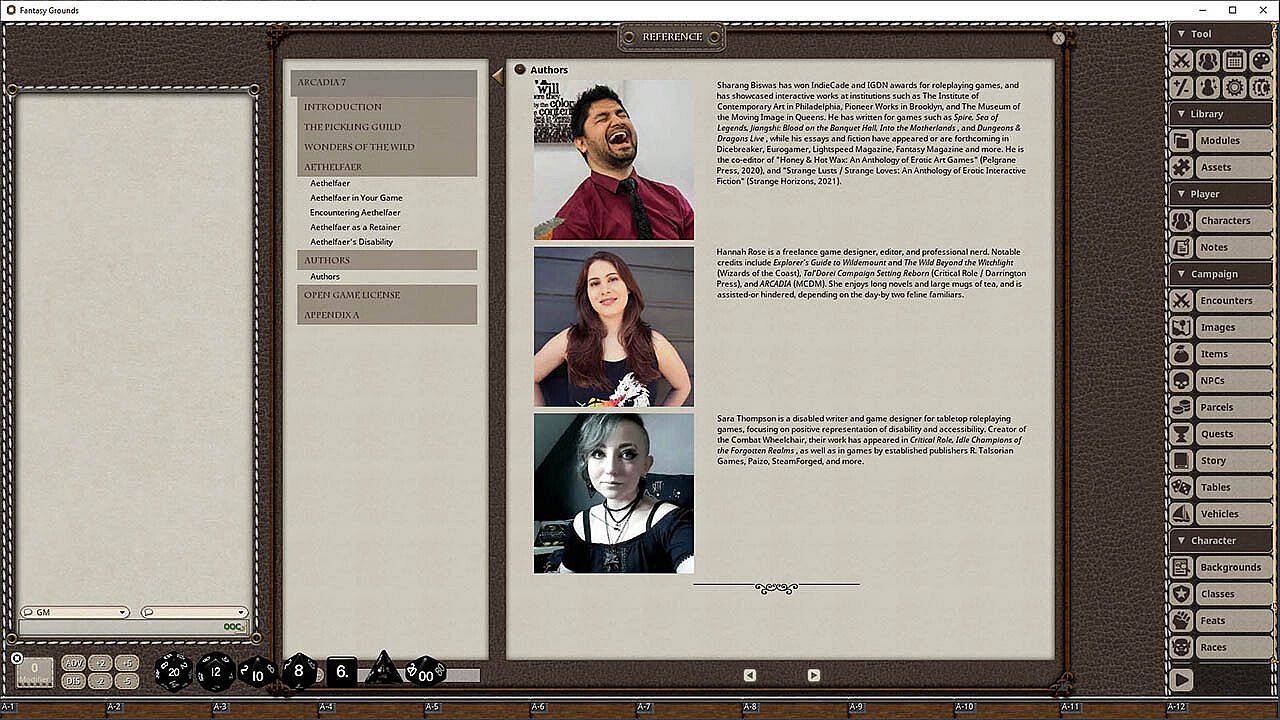Toggle the DIS disadvantage button
This screenshot has width=1280, height=720.
pos(73,681)
